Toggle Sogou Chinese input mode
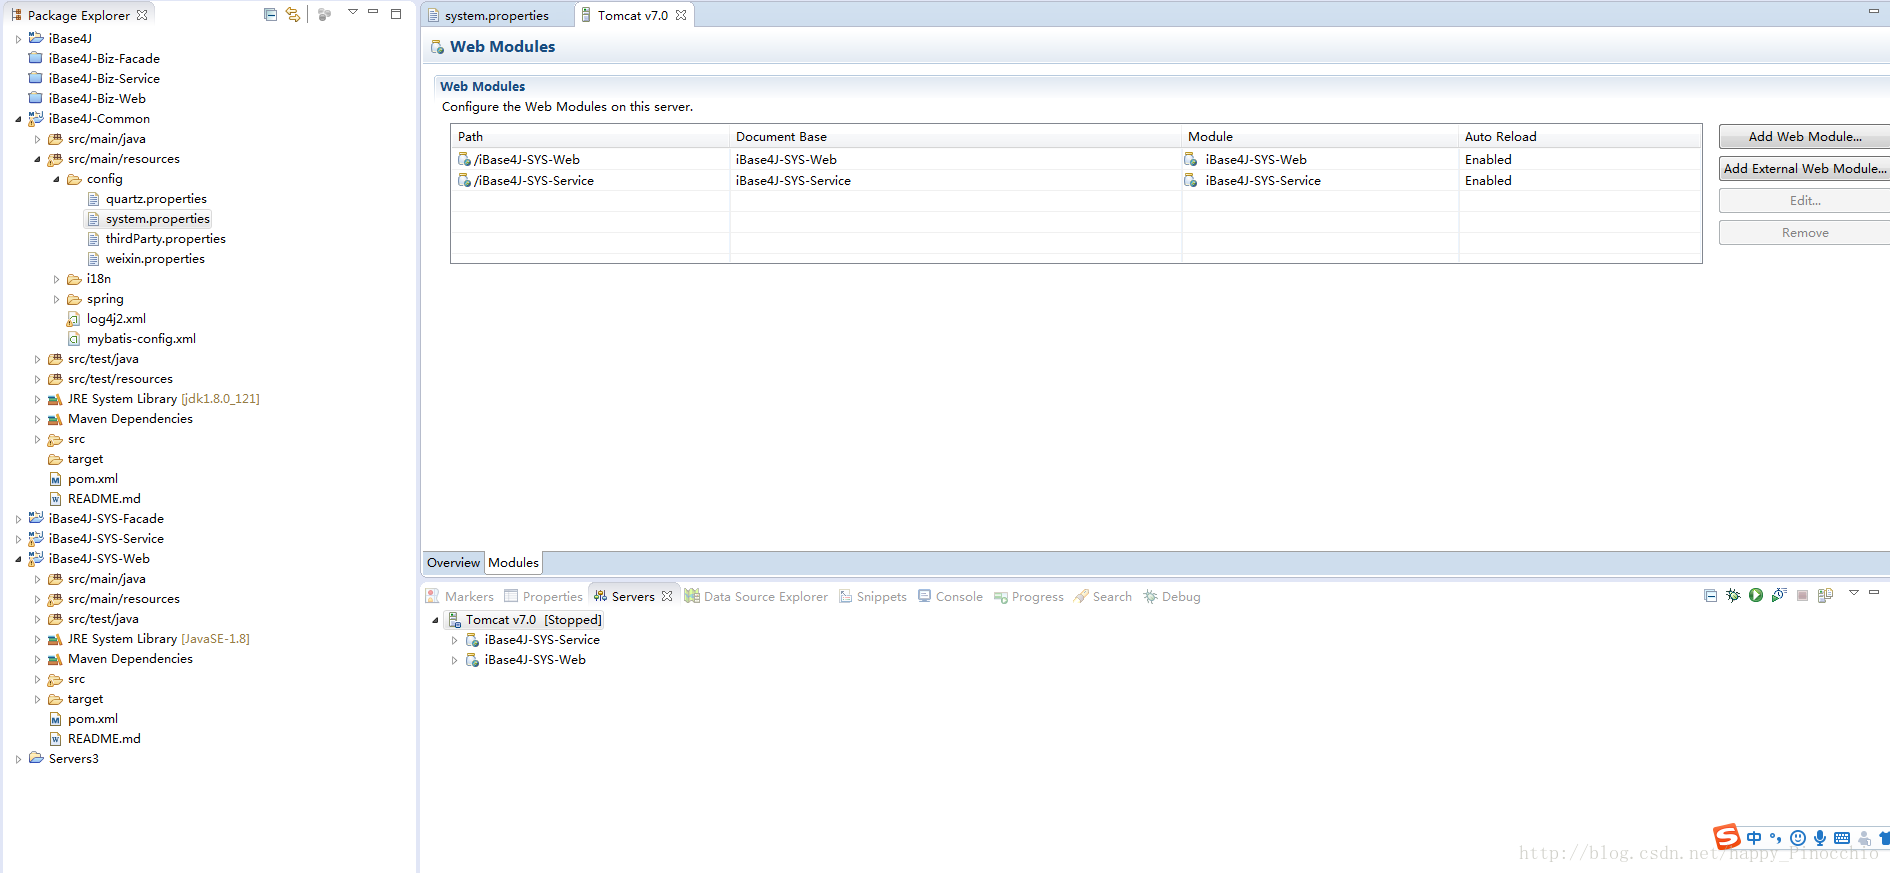The width and height of the screenshot is (1890, 873). pos(1754,838)
